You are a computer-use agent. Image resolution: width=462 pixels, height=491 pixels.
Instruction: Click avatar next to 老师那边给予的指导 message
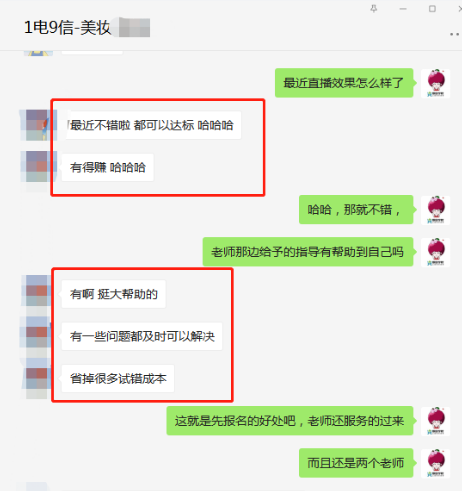pyautogui.click(x=436, y=252)
